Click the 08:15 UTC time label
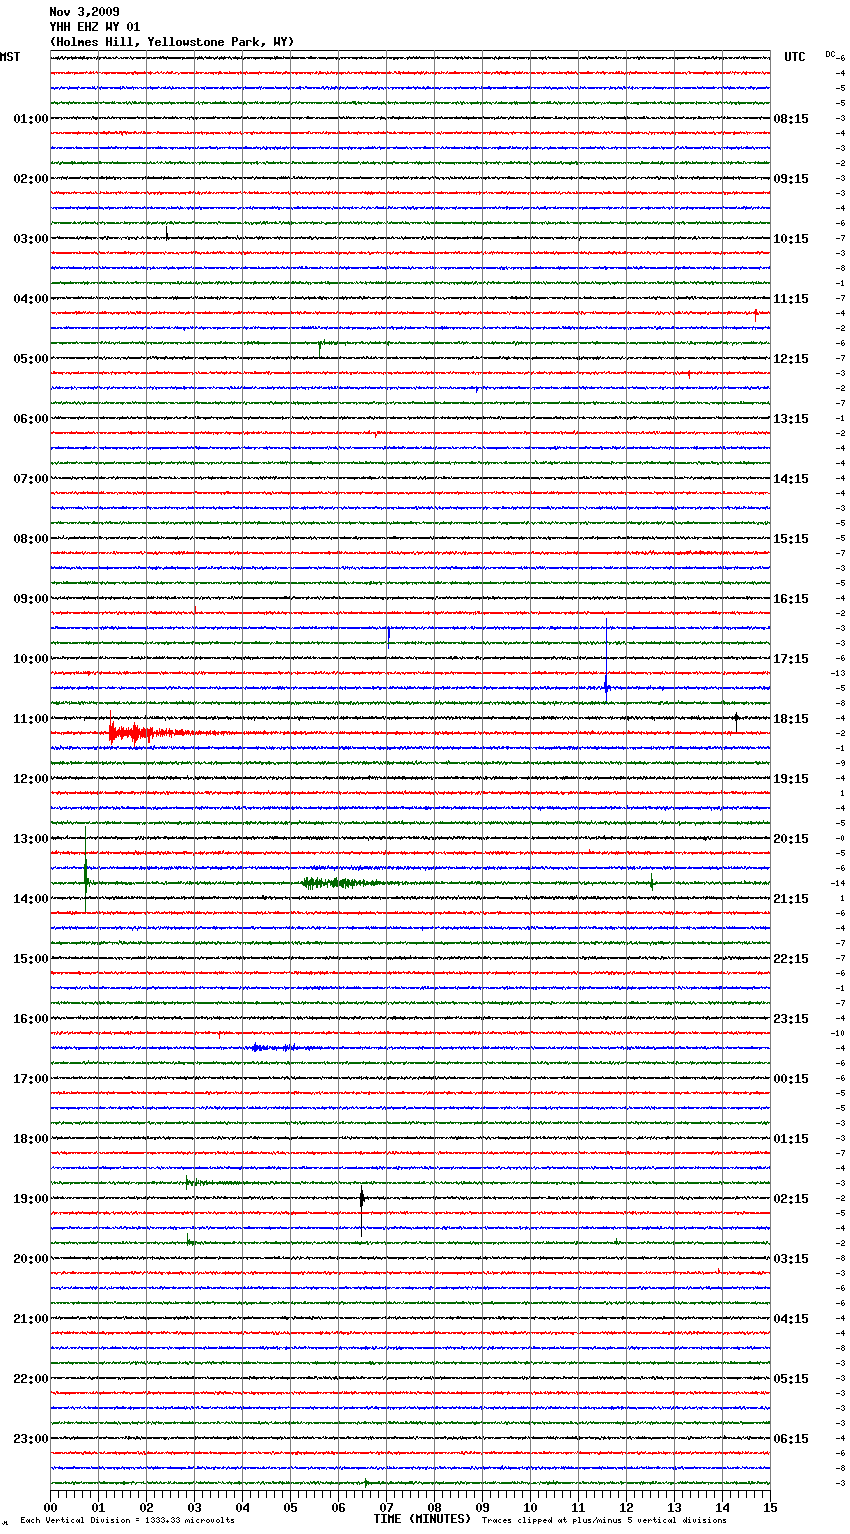Screen dimensions: 850x1534 [791, 119]
